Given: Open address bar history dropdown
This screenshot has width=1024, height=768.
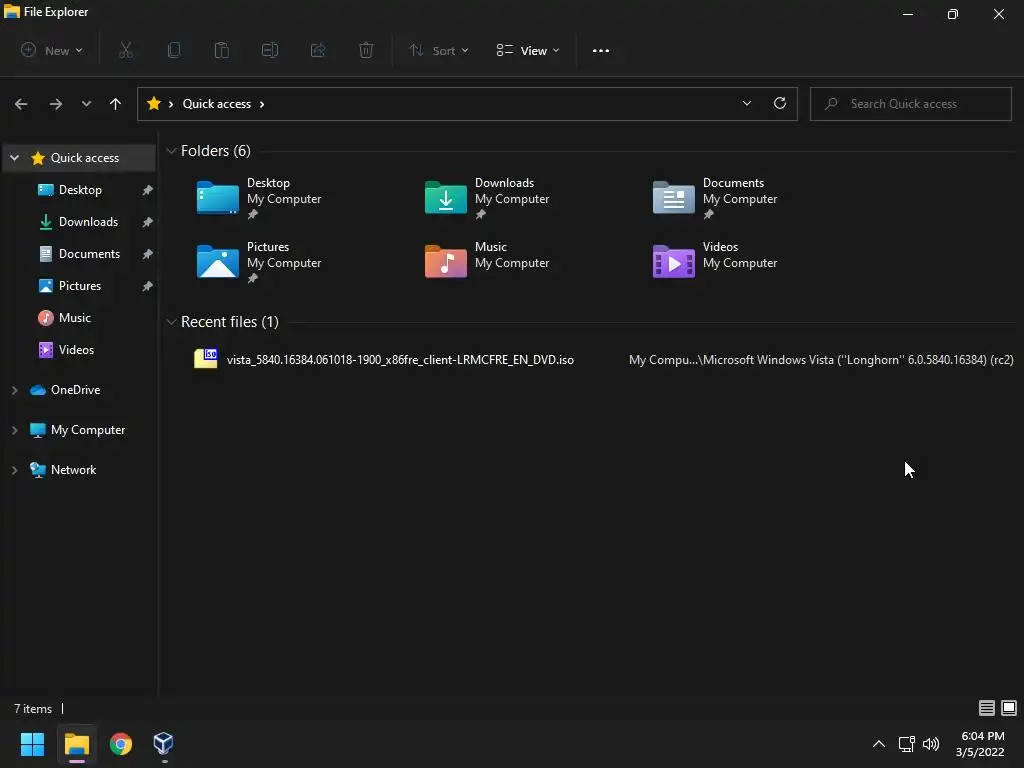Looking at the screenshot, I should 747,103.
